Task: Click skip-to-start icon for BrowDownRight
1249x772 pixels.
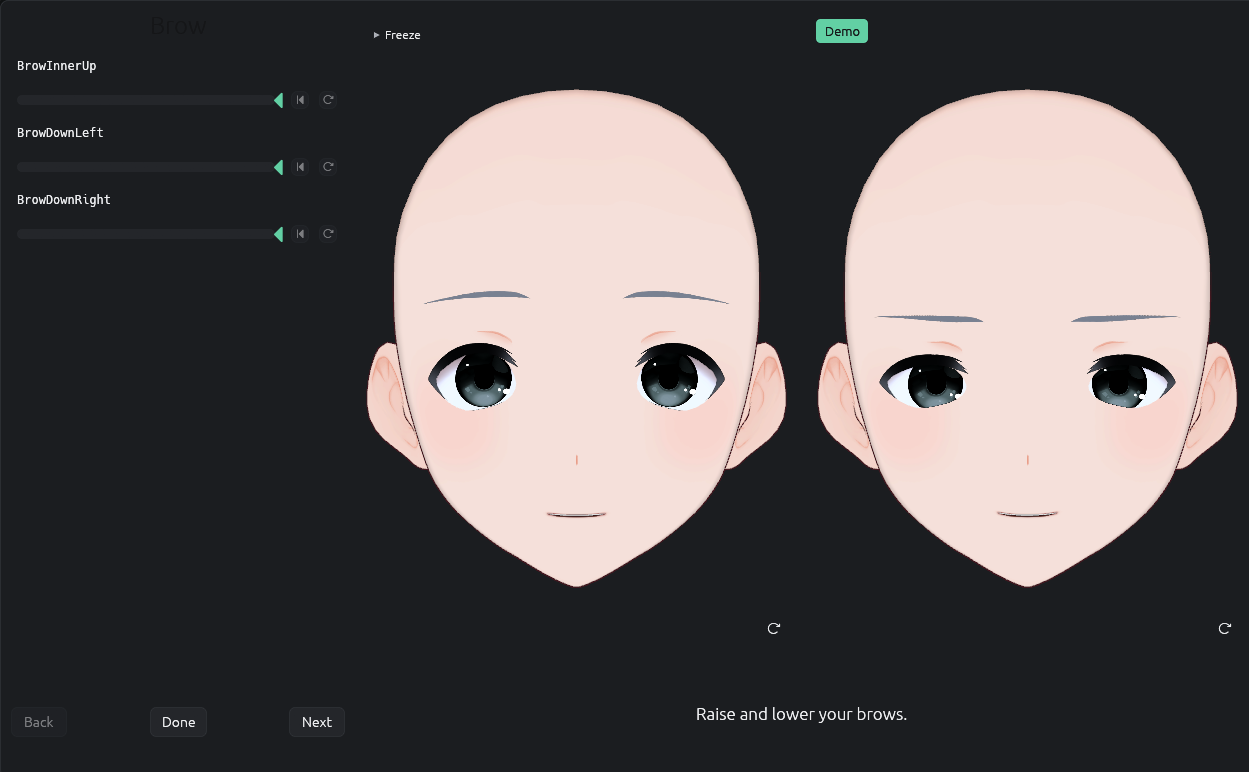Action: (x=301, y=234)
